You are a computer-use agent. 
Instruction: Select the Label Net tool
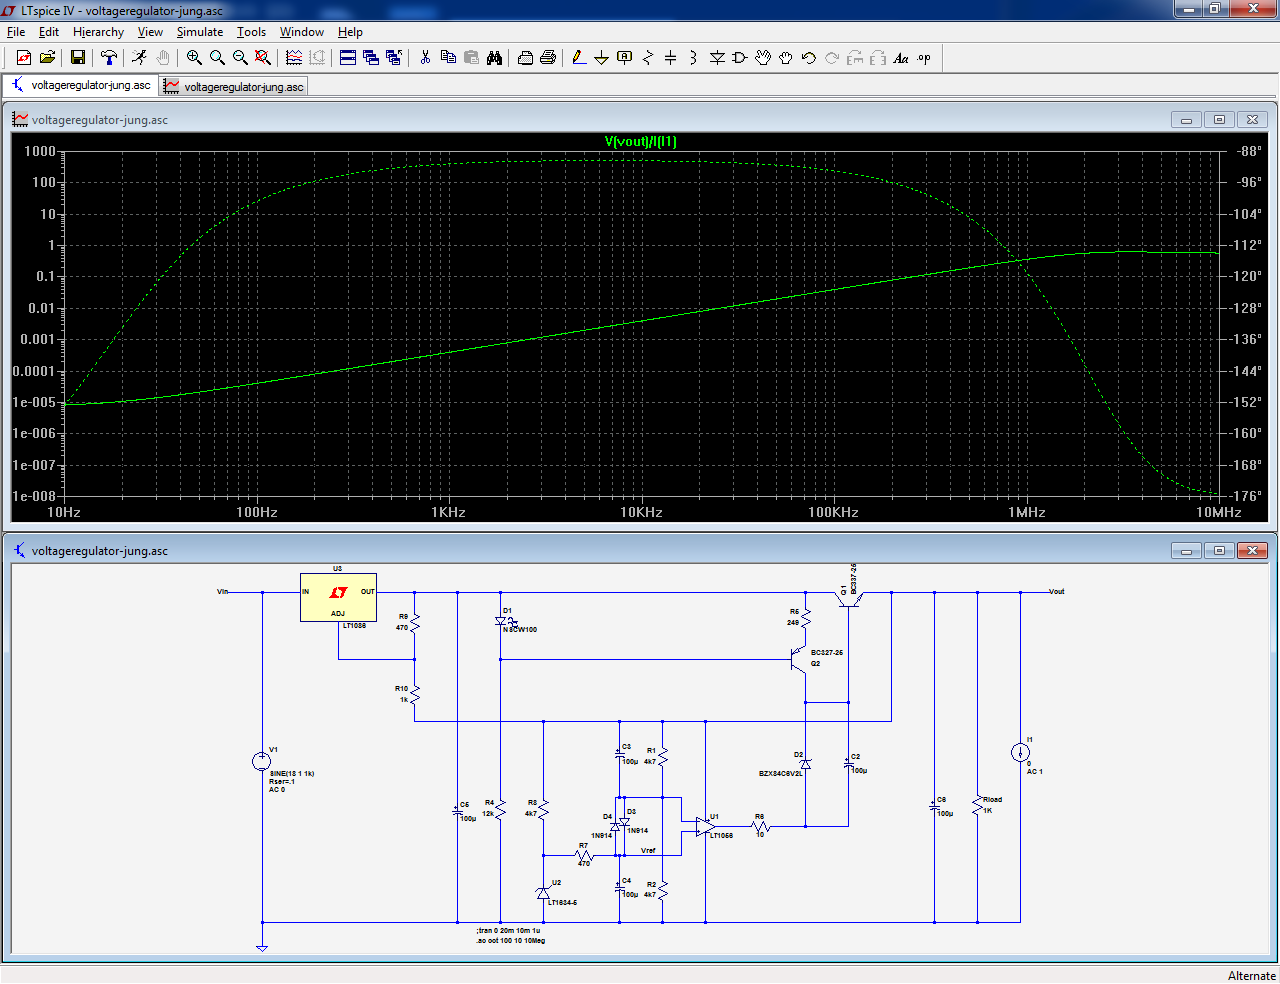click(x=625, y=58)
